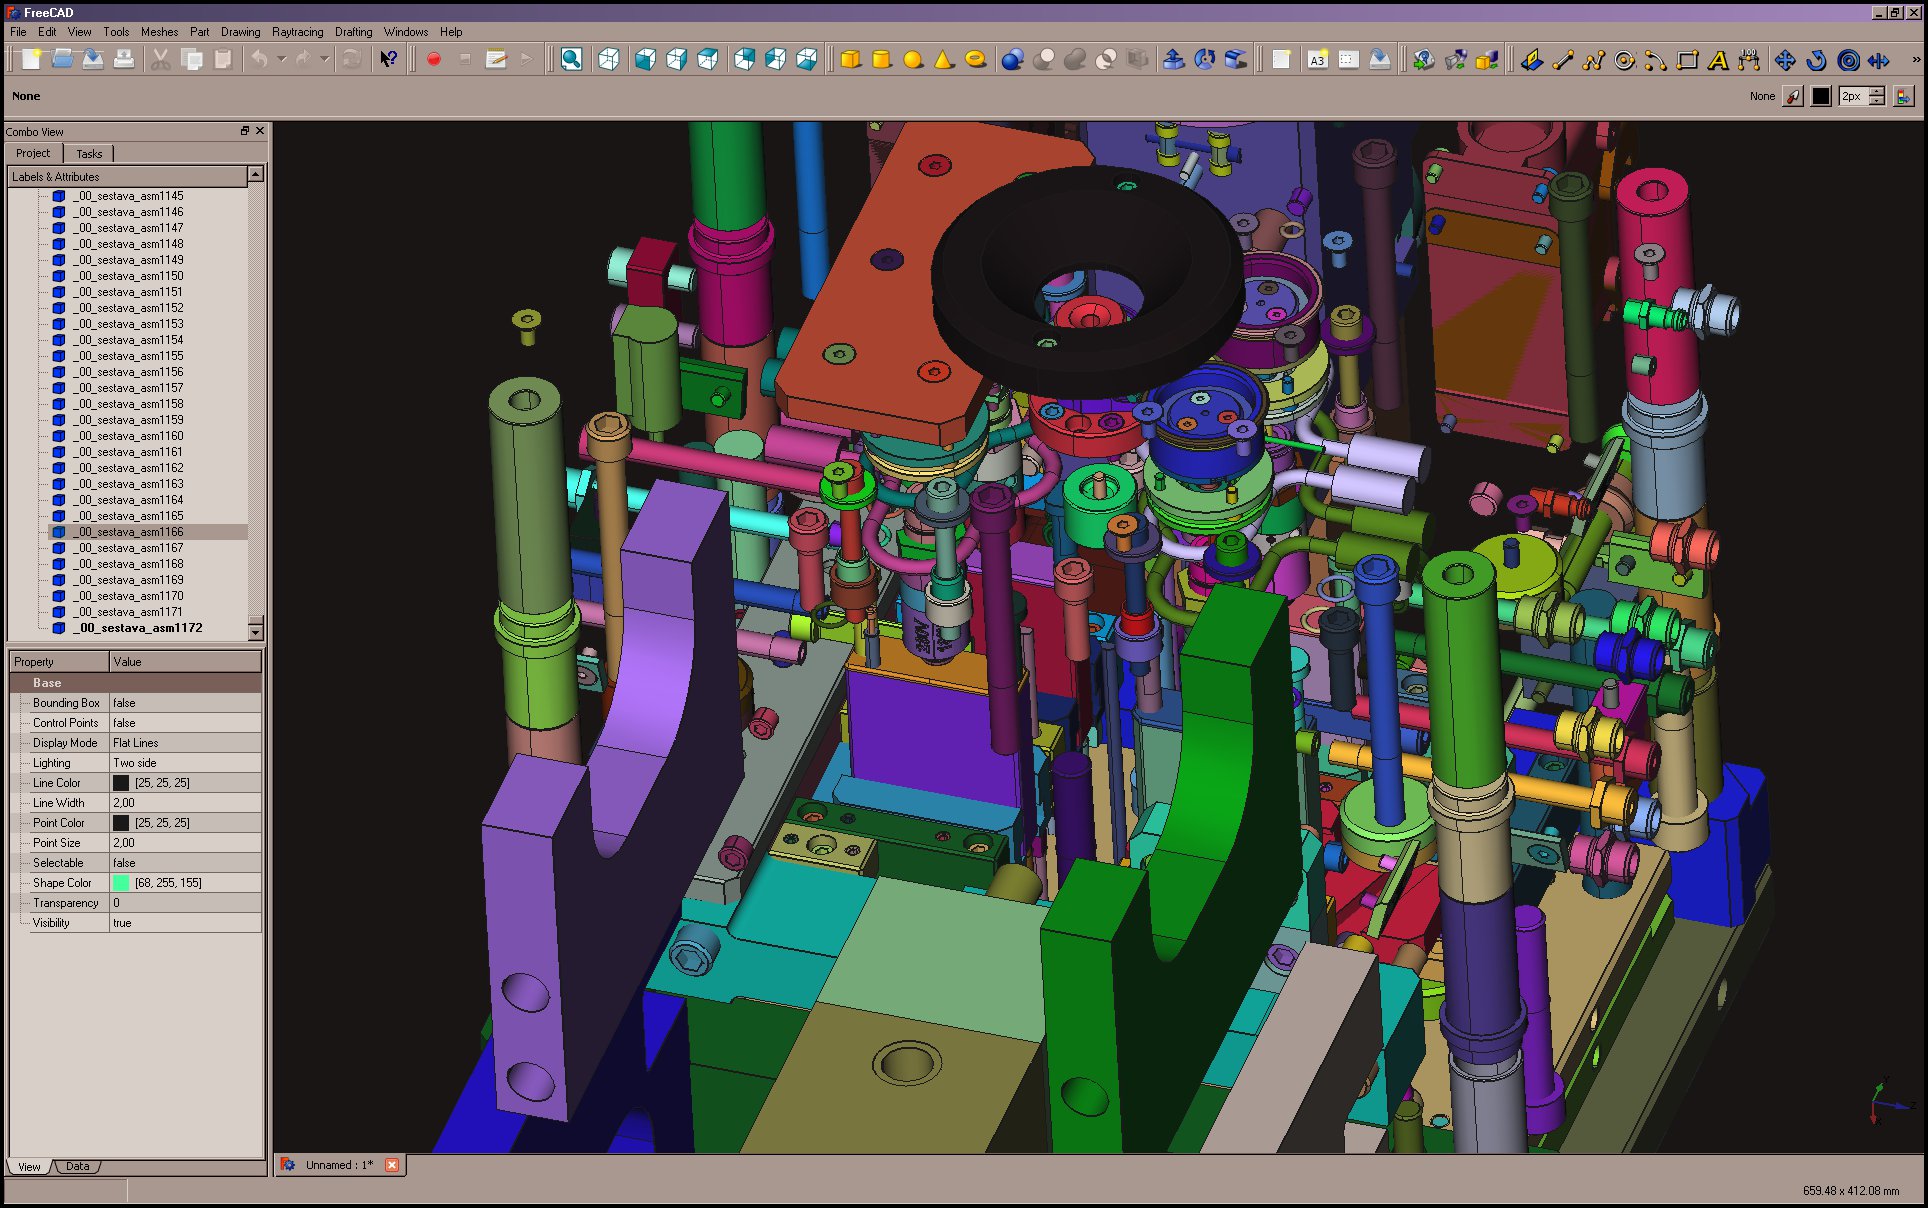This screenshot has height=1208, width=1928.
Task: Open the macros notepad icon
Action: [x=496, y=60]
